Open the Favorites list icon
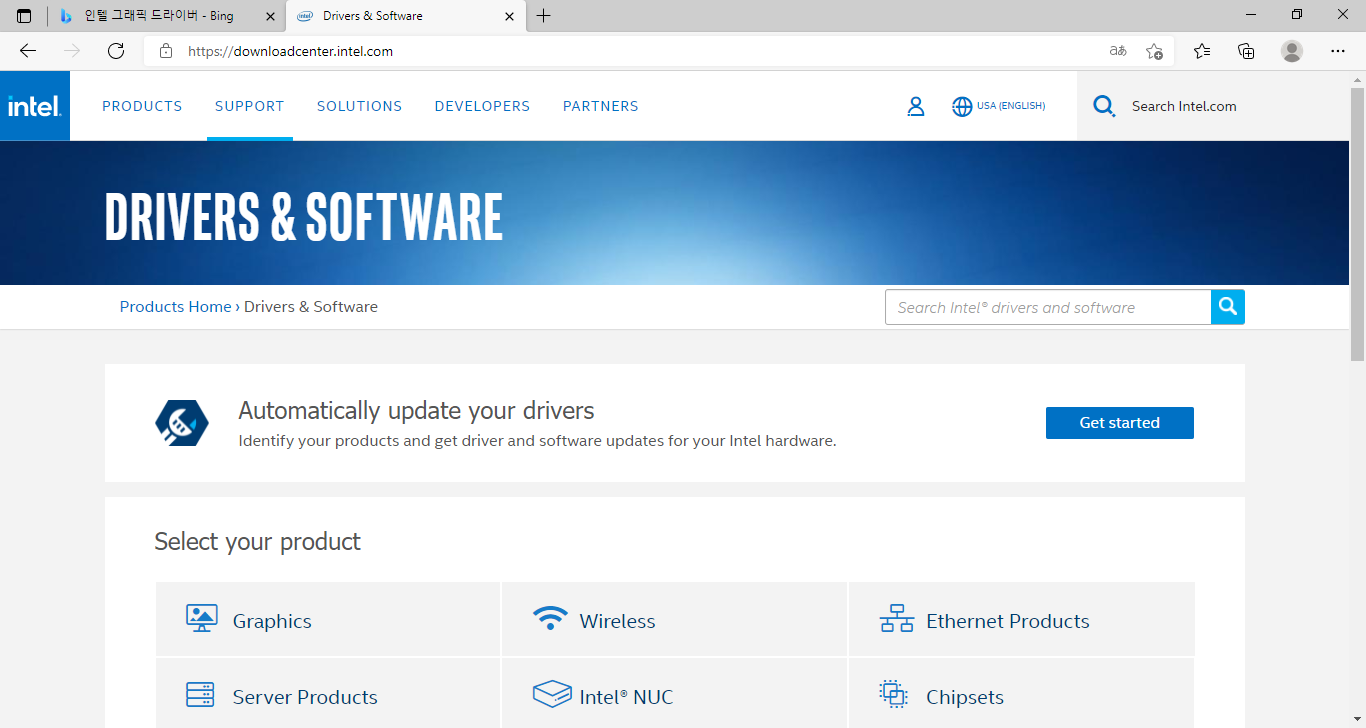 click(1202, 51)
